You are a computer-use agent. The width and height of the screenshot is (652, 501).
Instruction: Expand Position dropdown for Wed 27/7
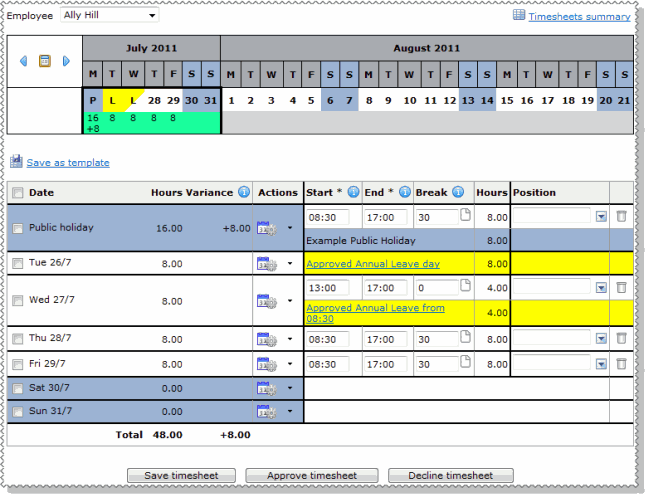601,288
